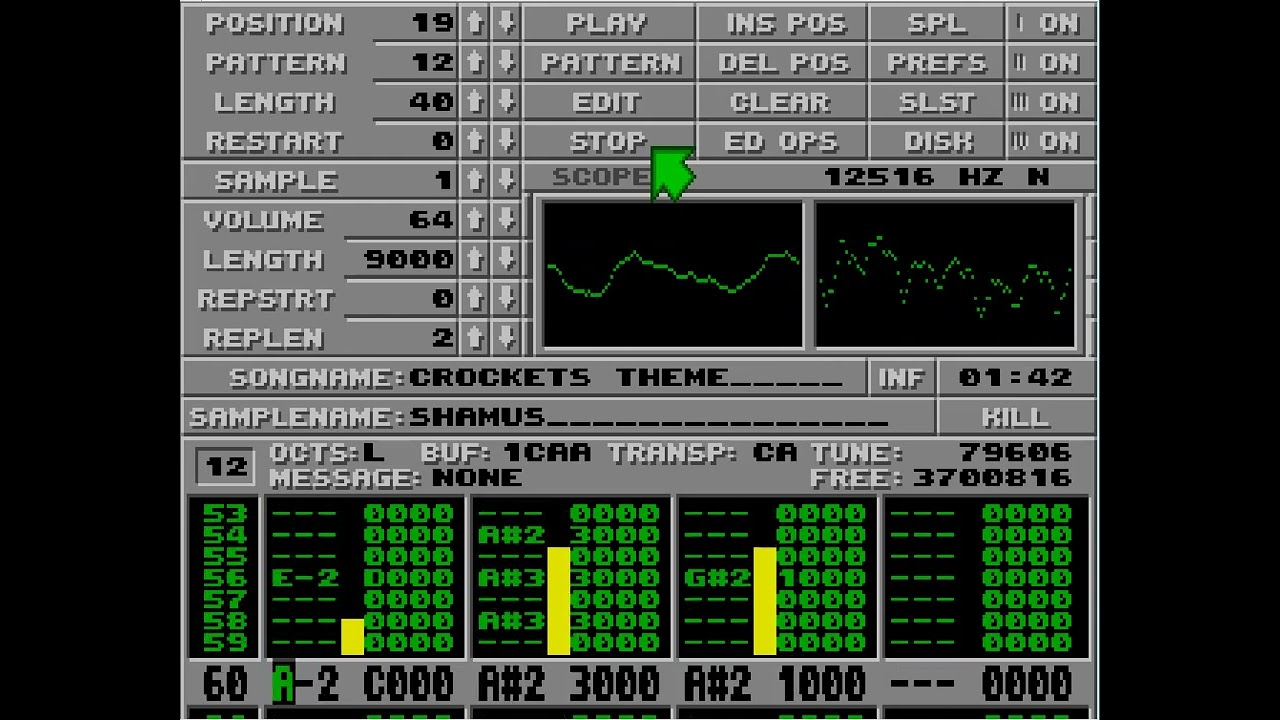Viewport: 1280px width, 720px height.
Task: Click current row A#2 3000 in track two
Action: 570,685
